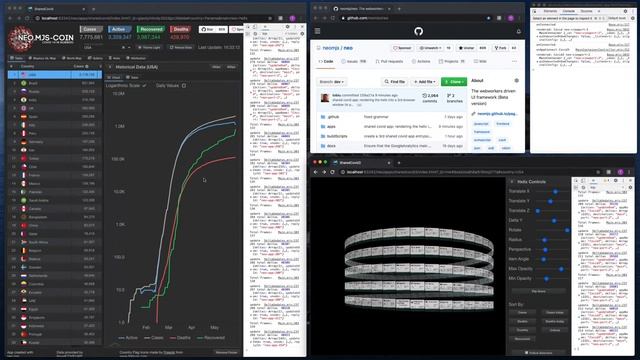Image resolution: width=640 pixels, height=360 pixels.
Task: Open the Branch dev dropdown
Action: click(x=331, y=82)
